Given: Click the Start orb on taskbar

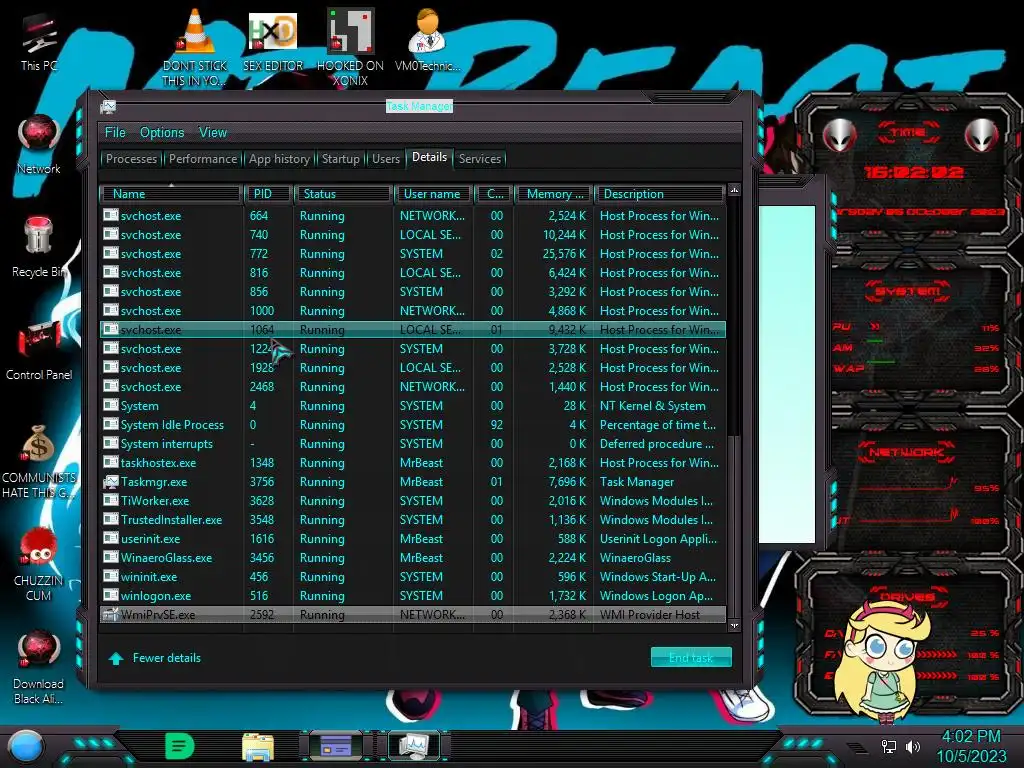Looking at the screenshot, I should (26, 746).
